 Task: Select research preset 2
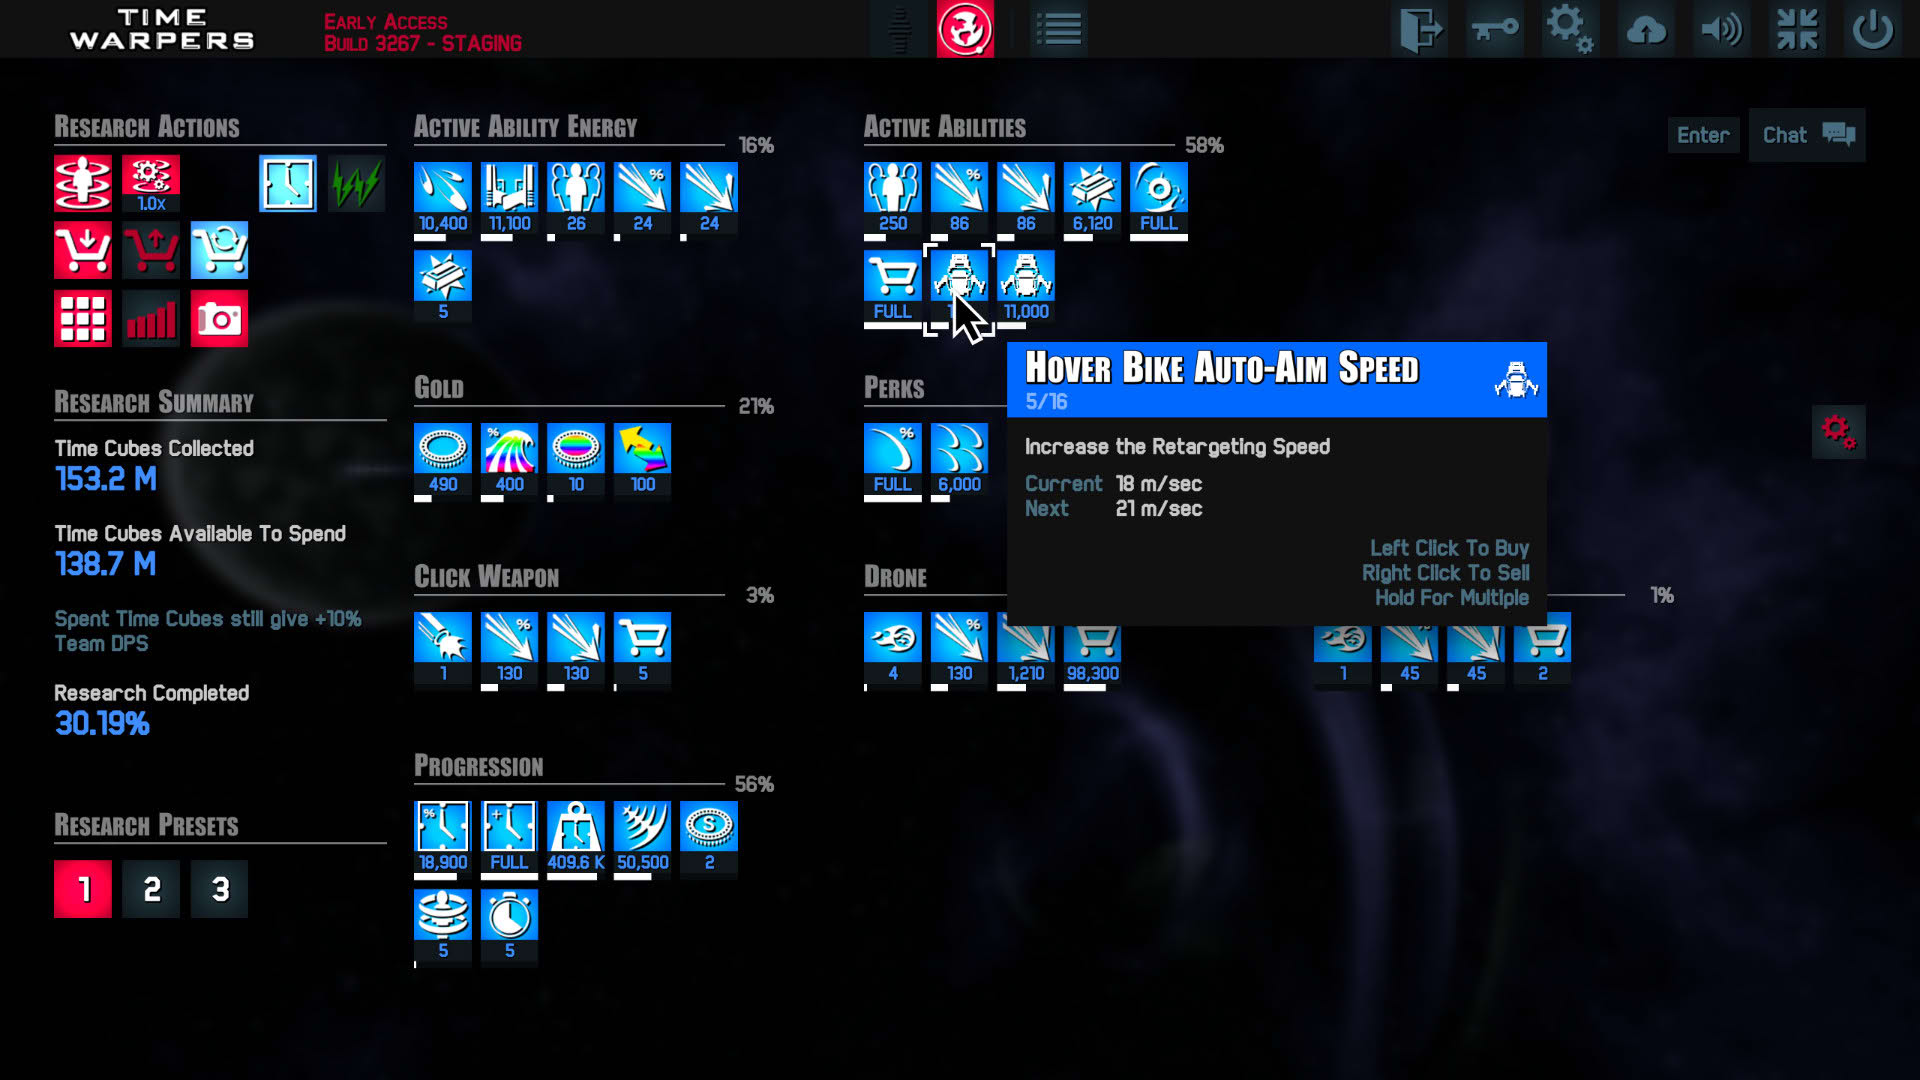click(151, 889)
